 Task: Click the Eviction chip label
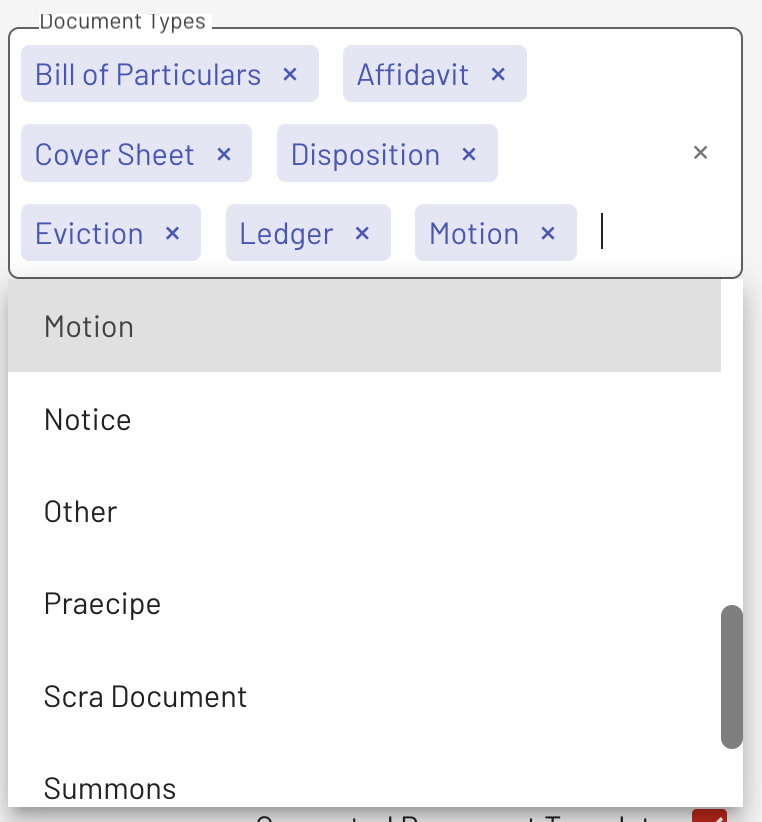pos(89,233)
